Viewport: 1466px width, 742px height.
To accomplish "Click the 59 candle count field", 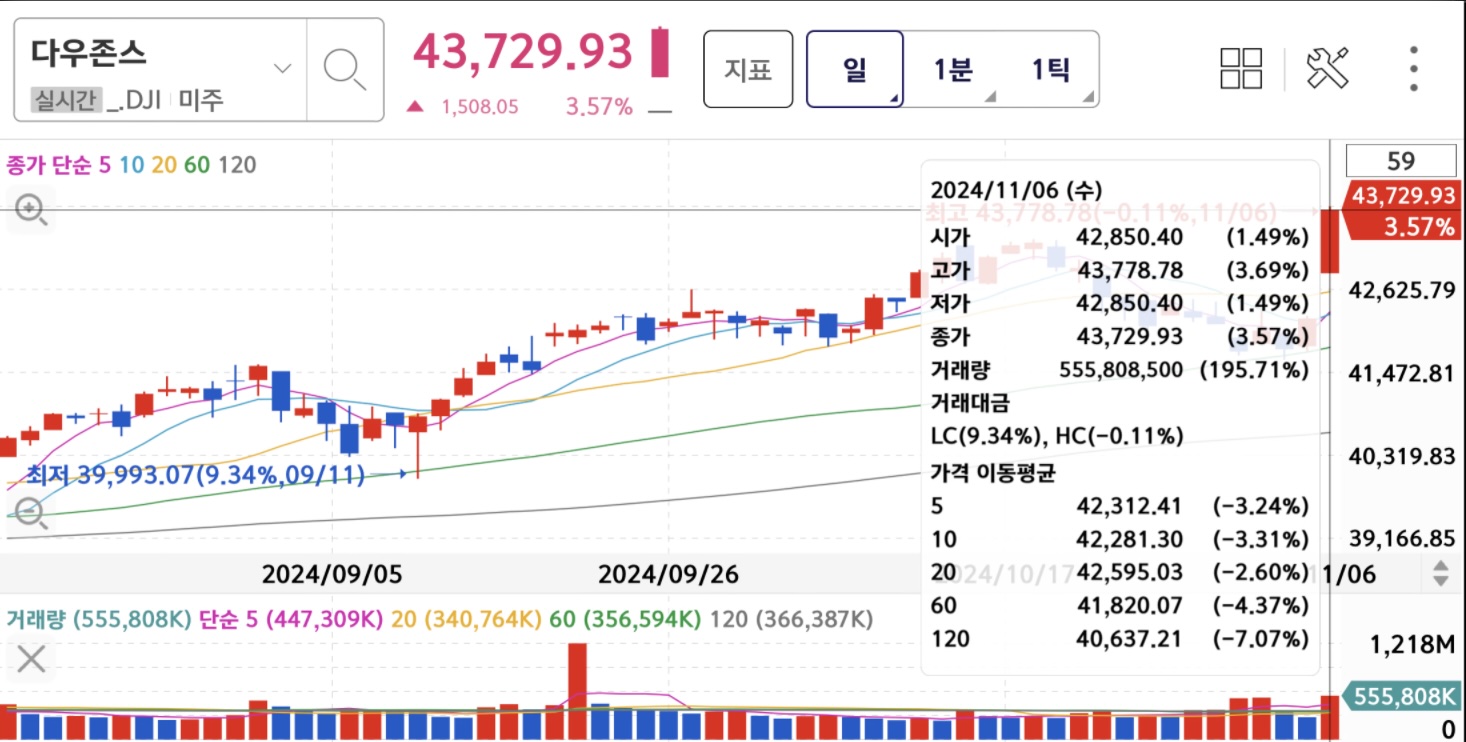I will (x=1401, y=161).
